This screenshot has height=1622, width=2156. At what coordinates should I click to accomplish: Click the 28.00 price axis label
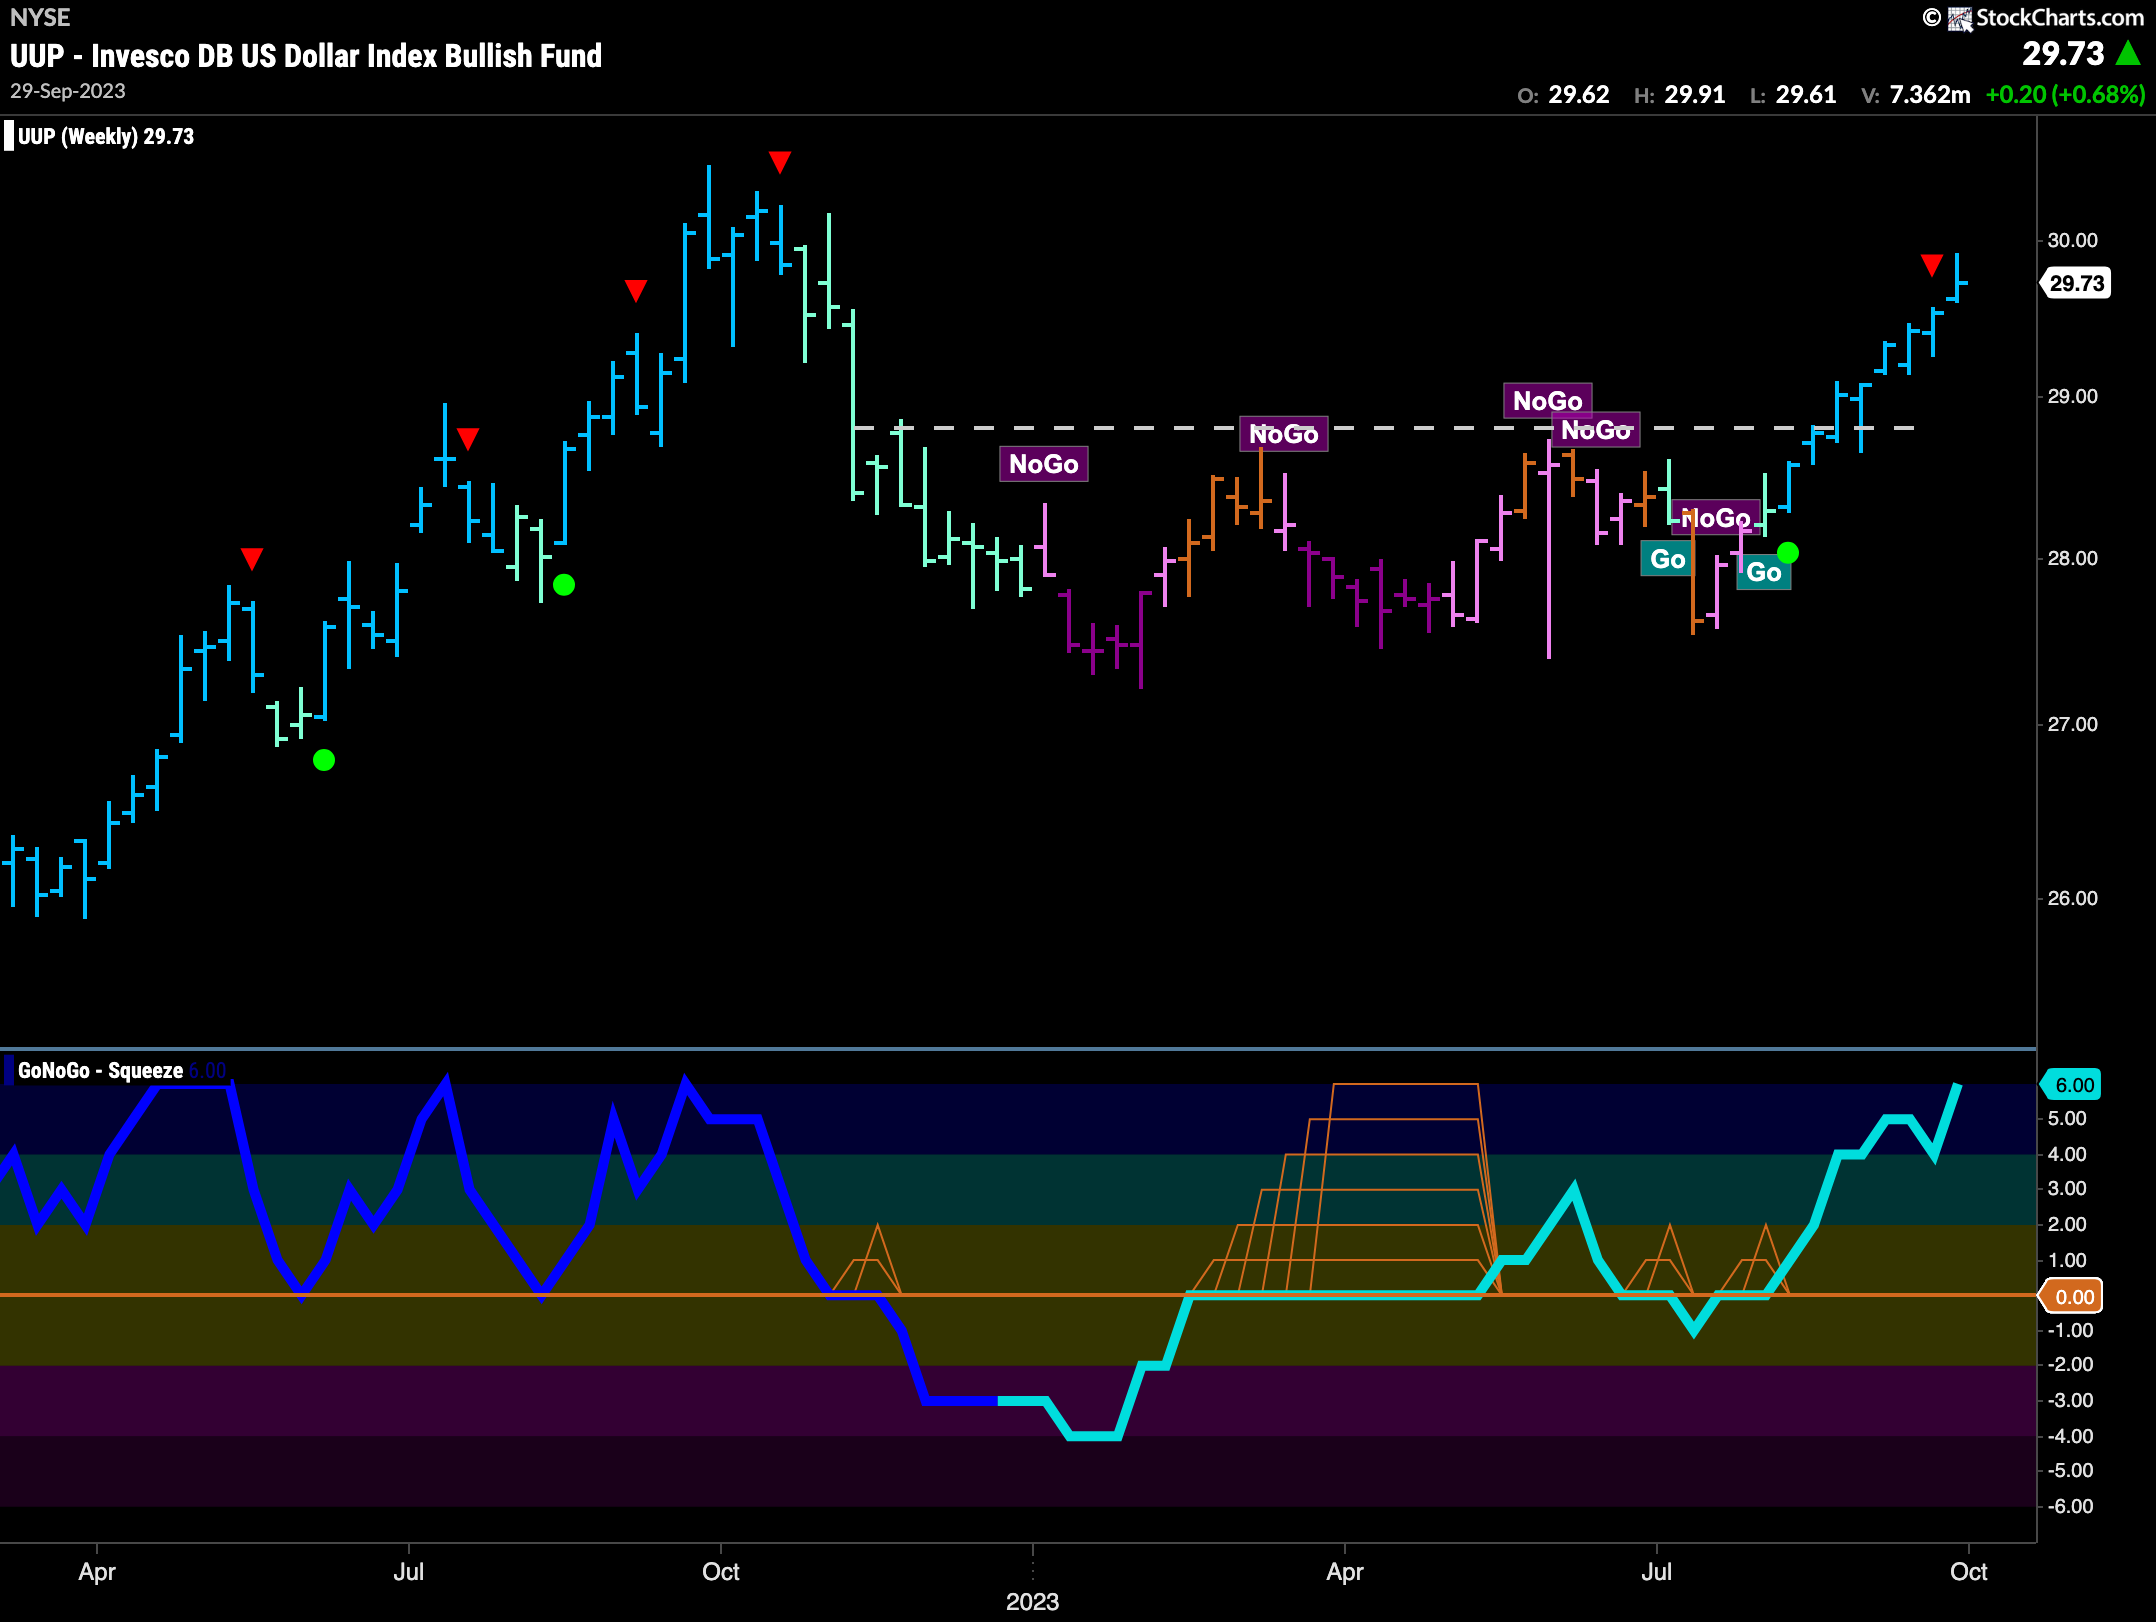(x=2072, y=558)
